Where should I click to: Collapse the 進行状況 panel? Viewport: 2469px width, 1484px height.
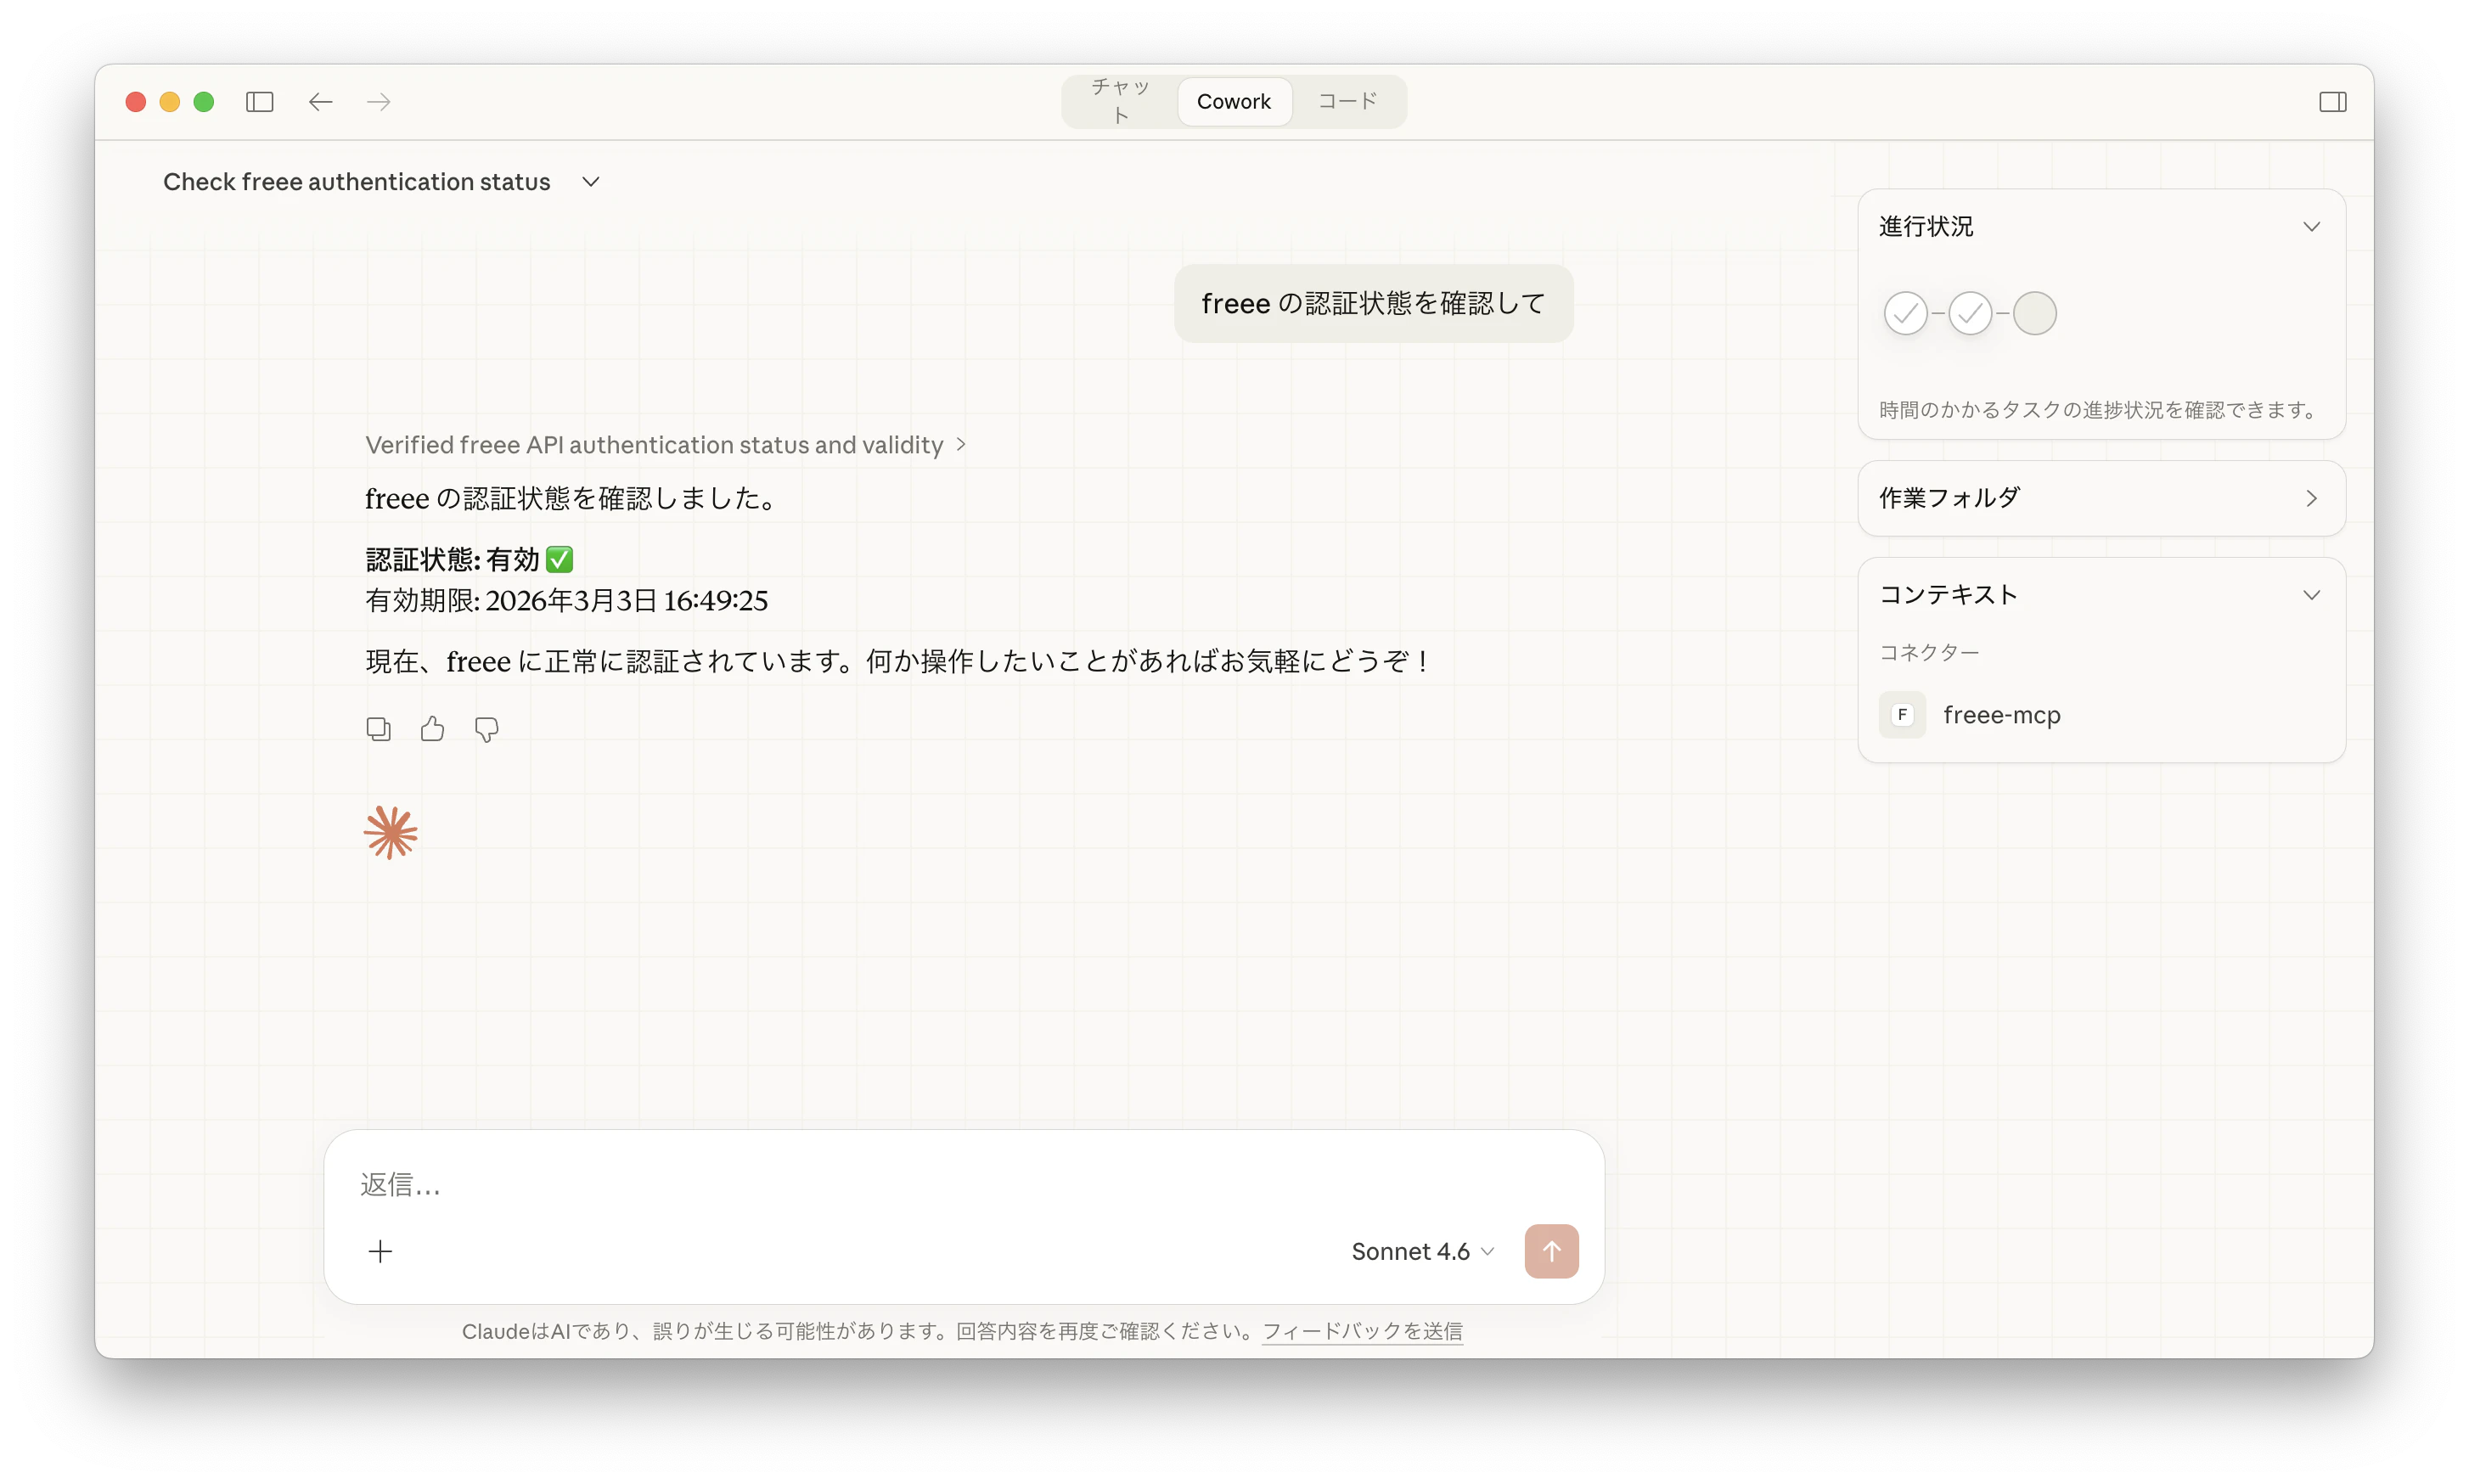tap(2311, 227)
